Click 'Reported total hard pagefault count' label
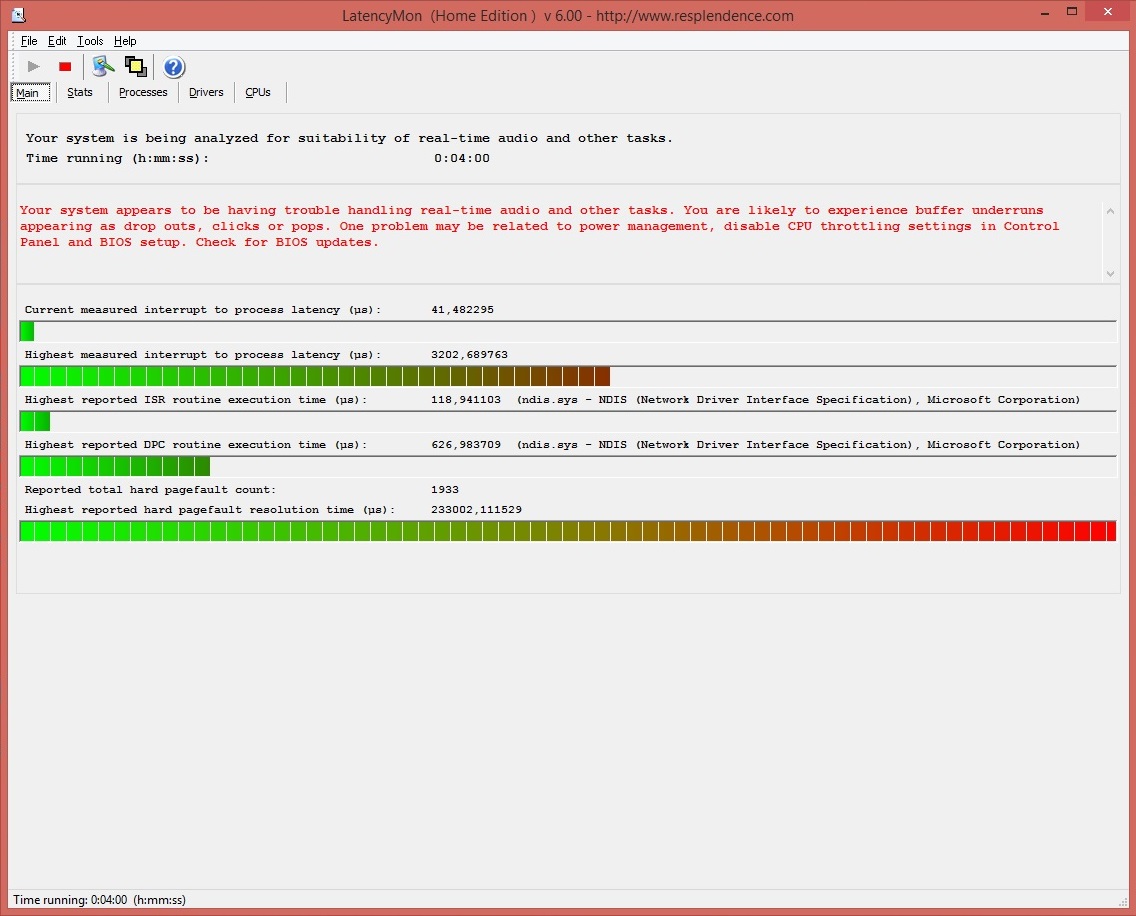The height and width of the screenshot is (916, 1136). click(150, 489)
